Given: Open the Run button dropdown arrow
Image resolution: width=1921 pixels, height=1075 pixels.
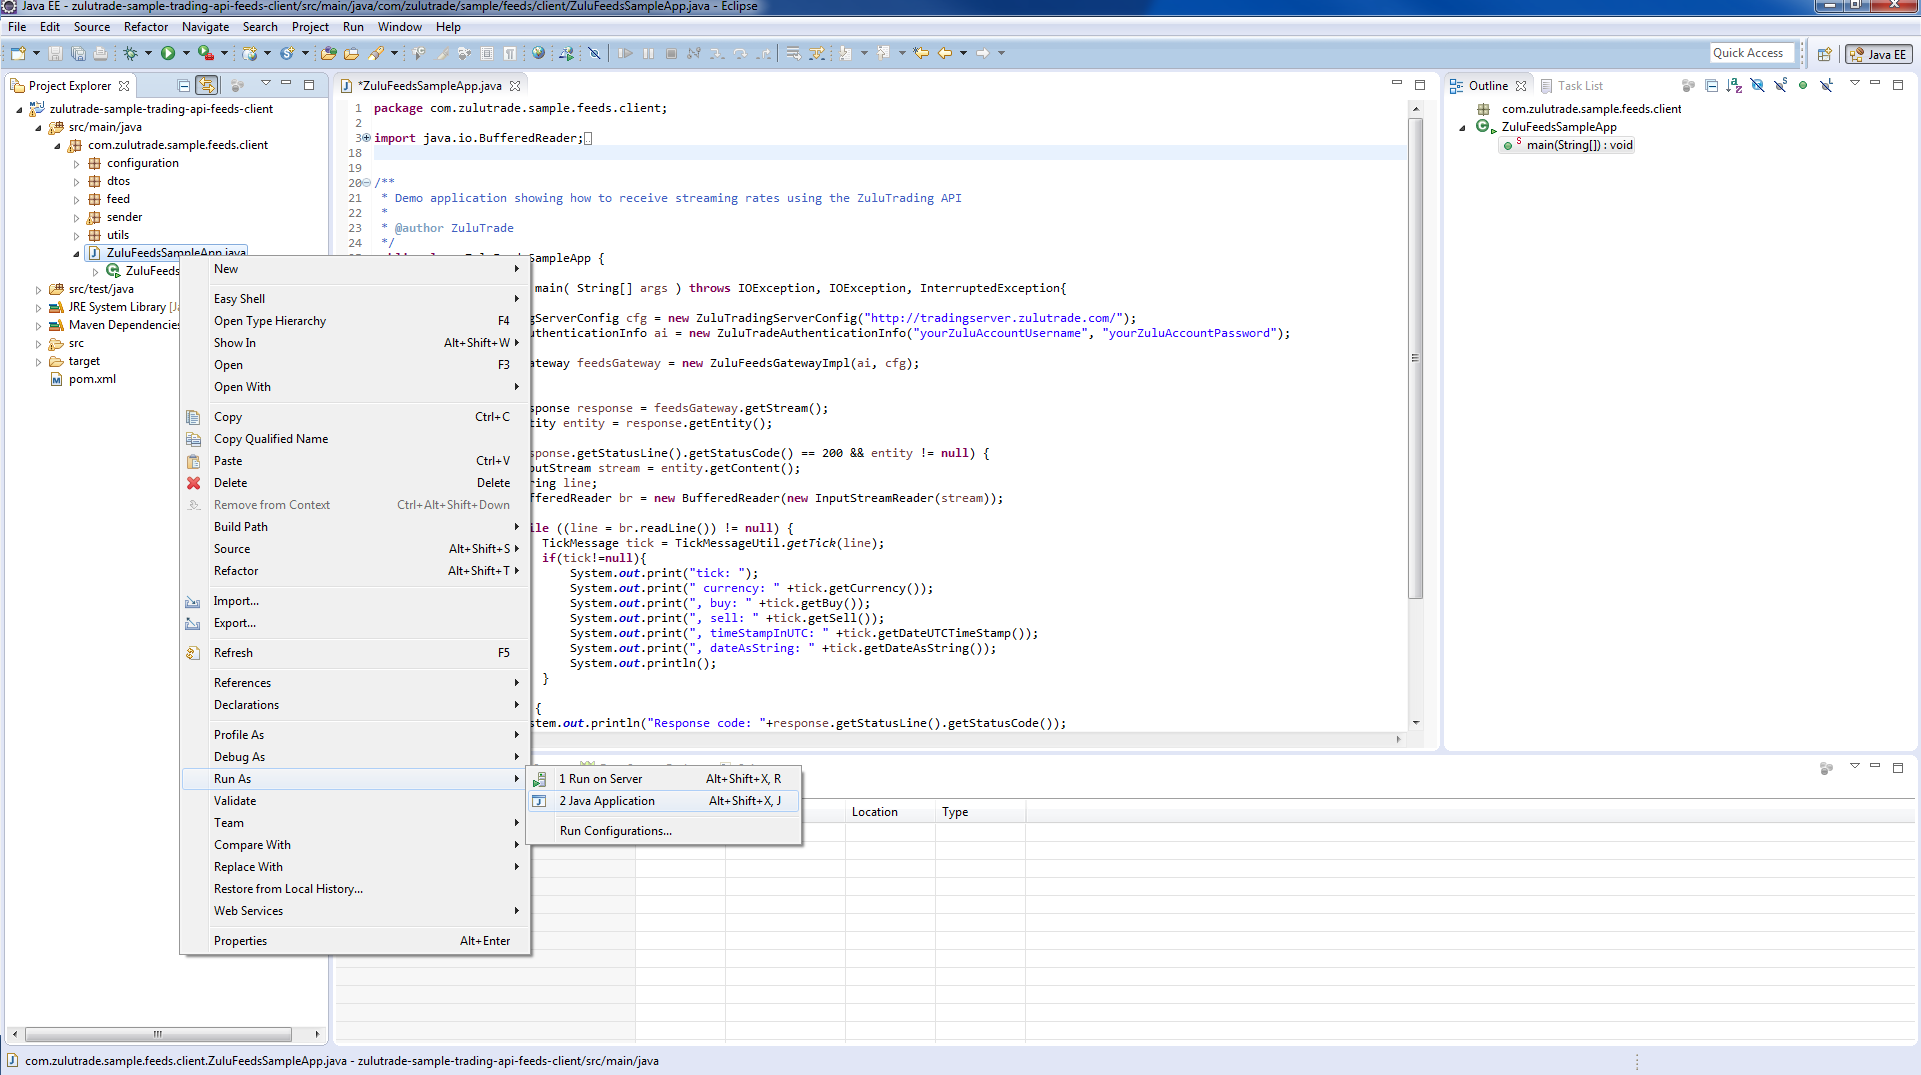Looking at the screenshot, I should [x=186, y=53].
